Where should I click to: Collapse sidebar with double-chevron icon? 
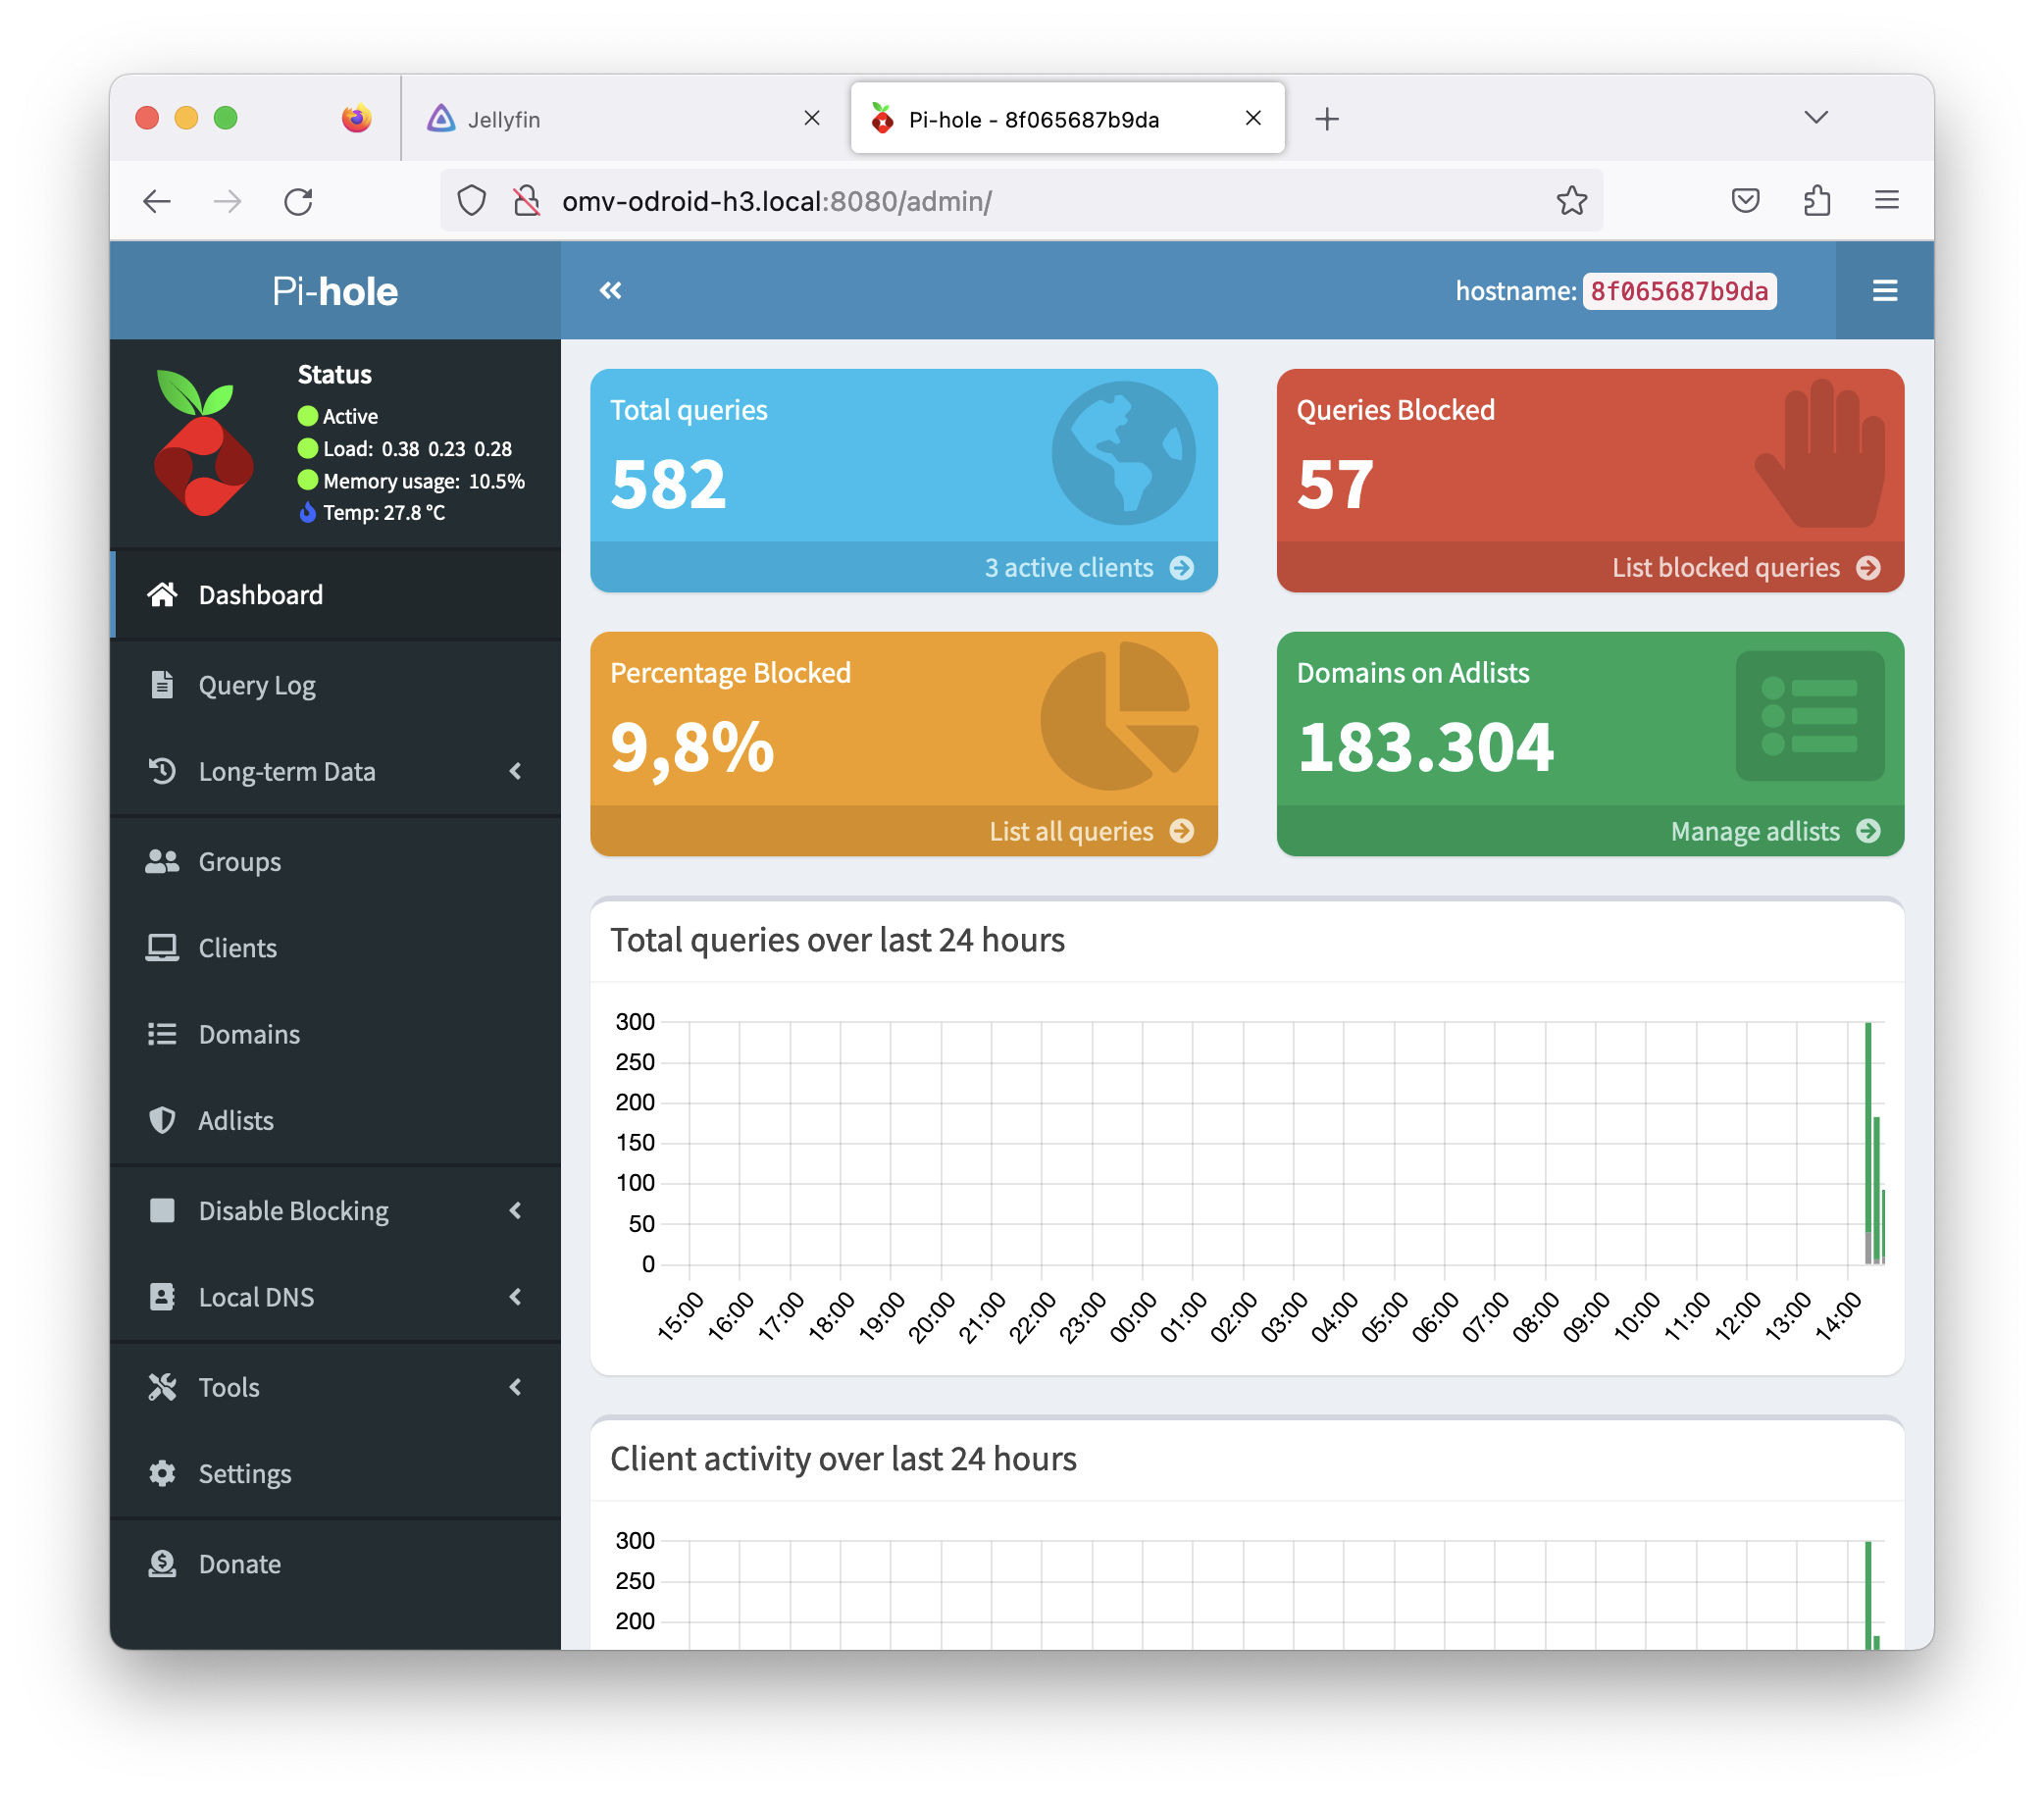point(610,291)
